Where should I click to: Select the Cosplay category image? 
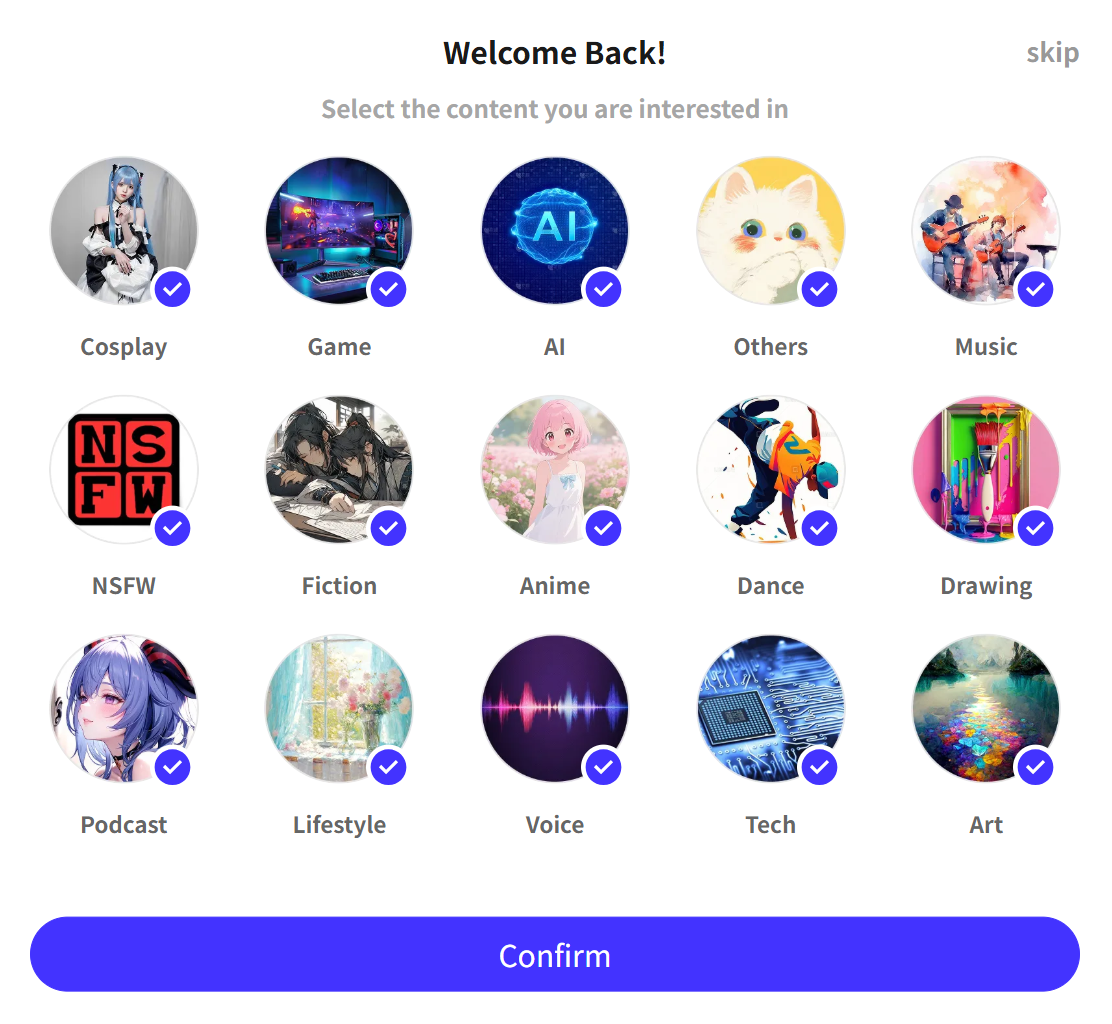coord(124,230)
